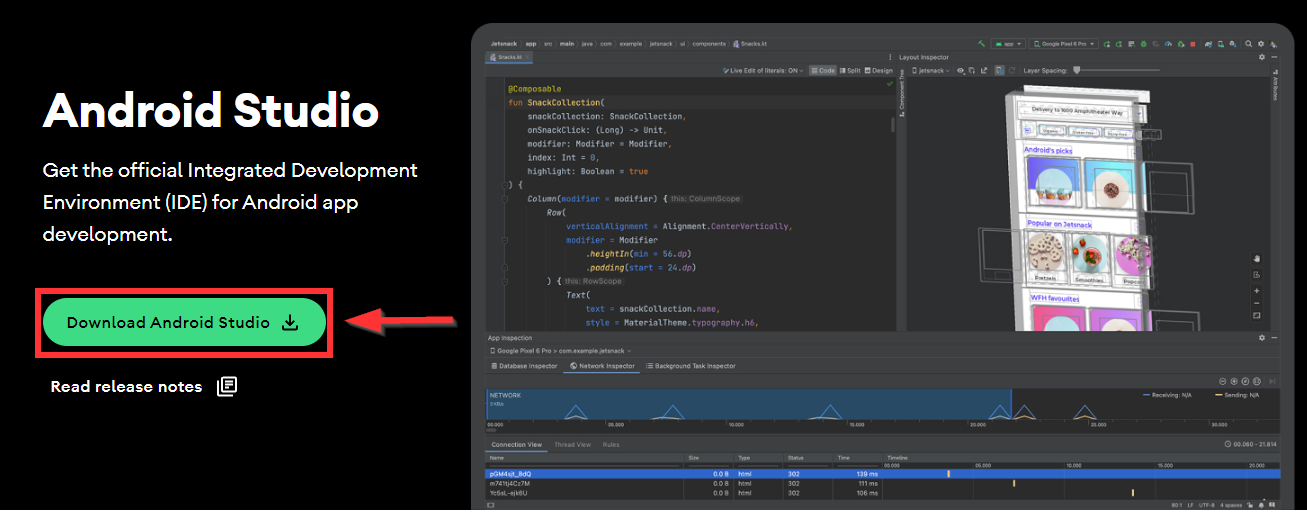The width and height of the screenshot is (1307, 522).
Task: Open the Connection View tab
Action: click(x=516, y=444)
